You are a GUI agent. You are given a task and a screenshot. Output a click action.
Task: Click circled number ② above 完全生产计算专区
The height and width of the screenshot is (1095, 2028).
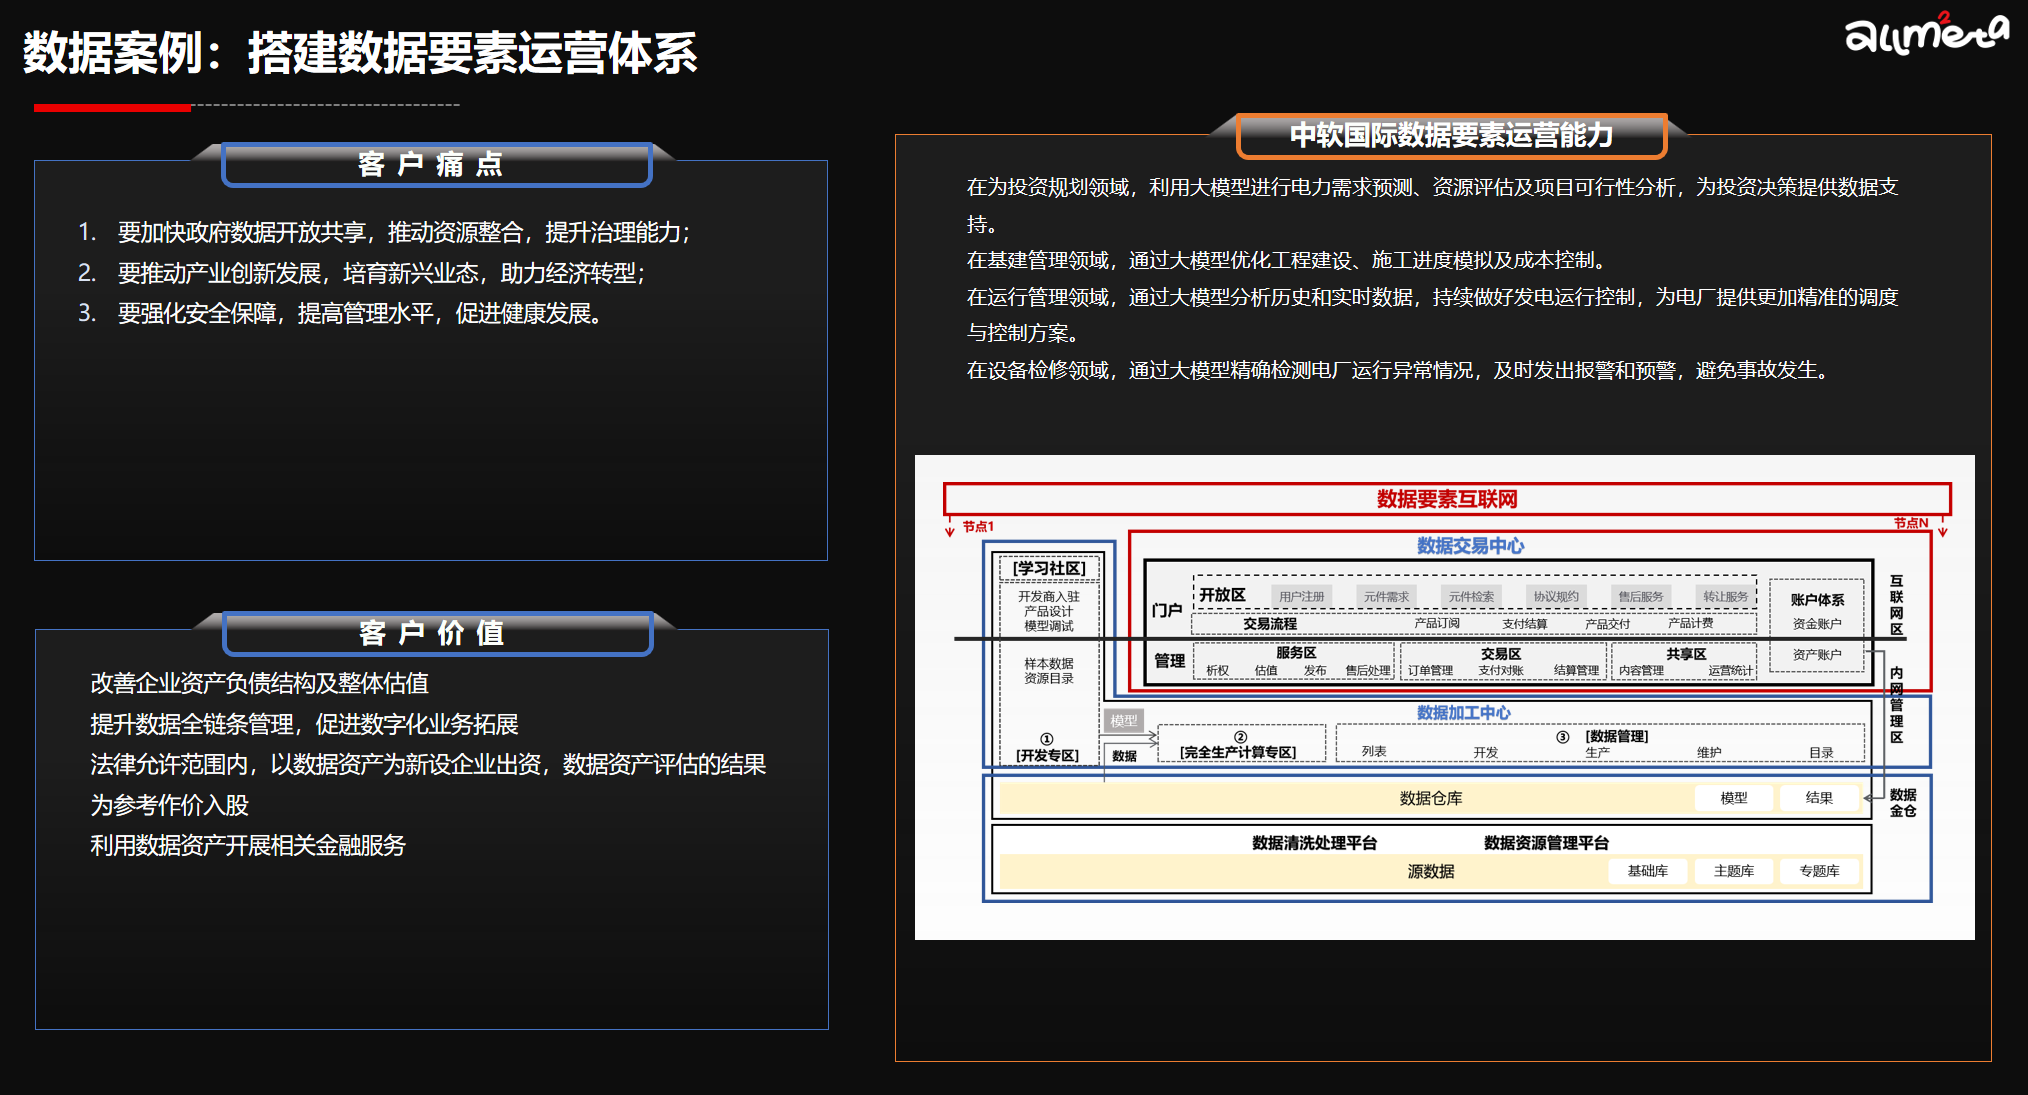[x=1240, y=737]
